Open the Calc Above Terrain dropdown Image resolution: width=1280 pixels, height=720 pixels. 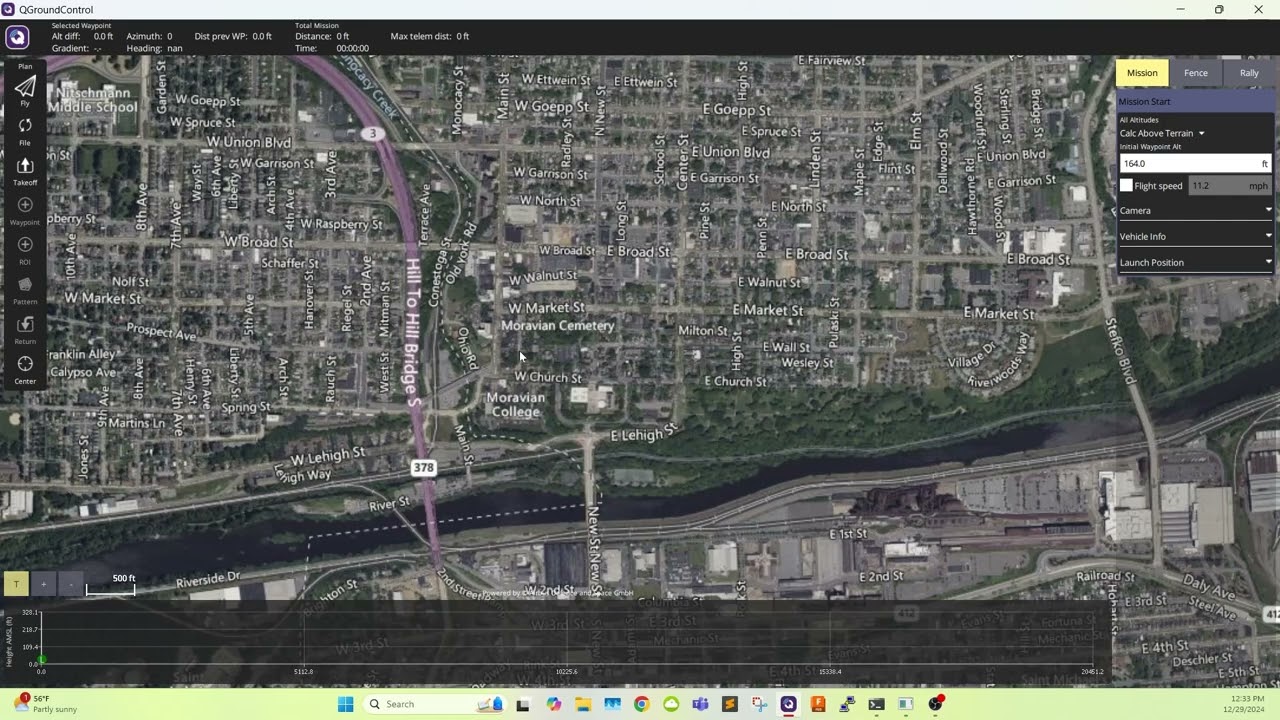(1162, 133)
